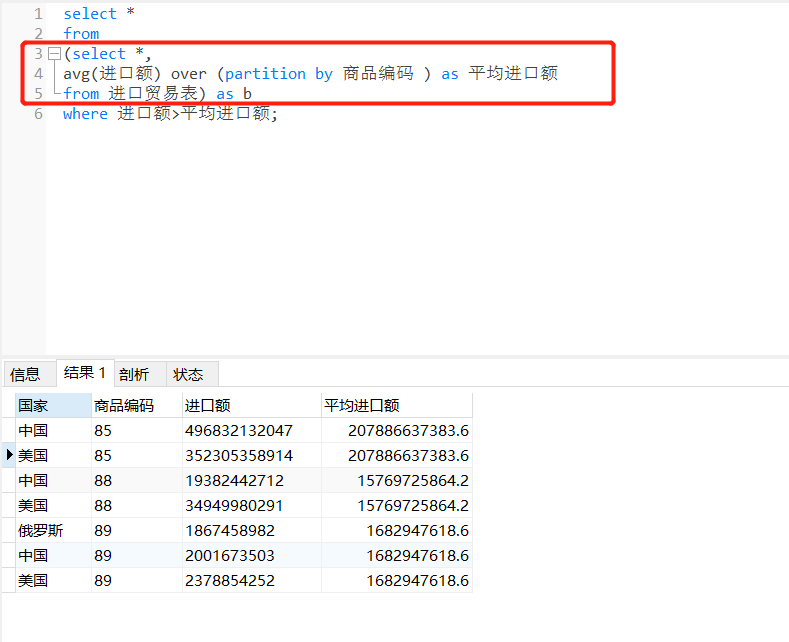
Task: Select the cell with value 34949980291
Action: pyautogui.click(x=252, y=506)
